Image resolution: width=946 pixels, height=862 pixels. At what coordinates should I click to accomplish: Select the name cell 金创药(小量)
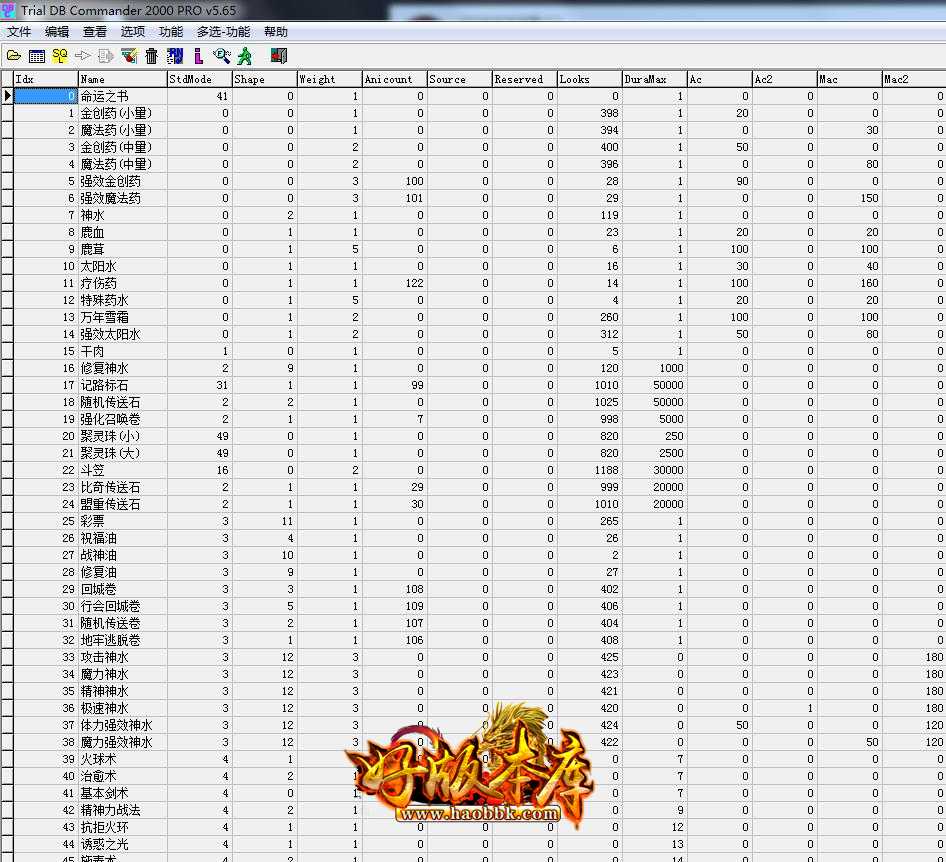[x=122, y=113]
